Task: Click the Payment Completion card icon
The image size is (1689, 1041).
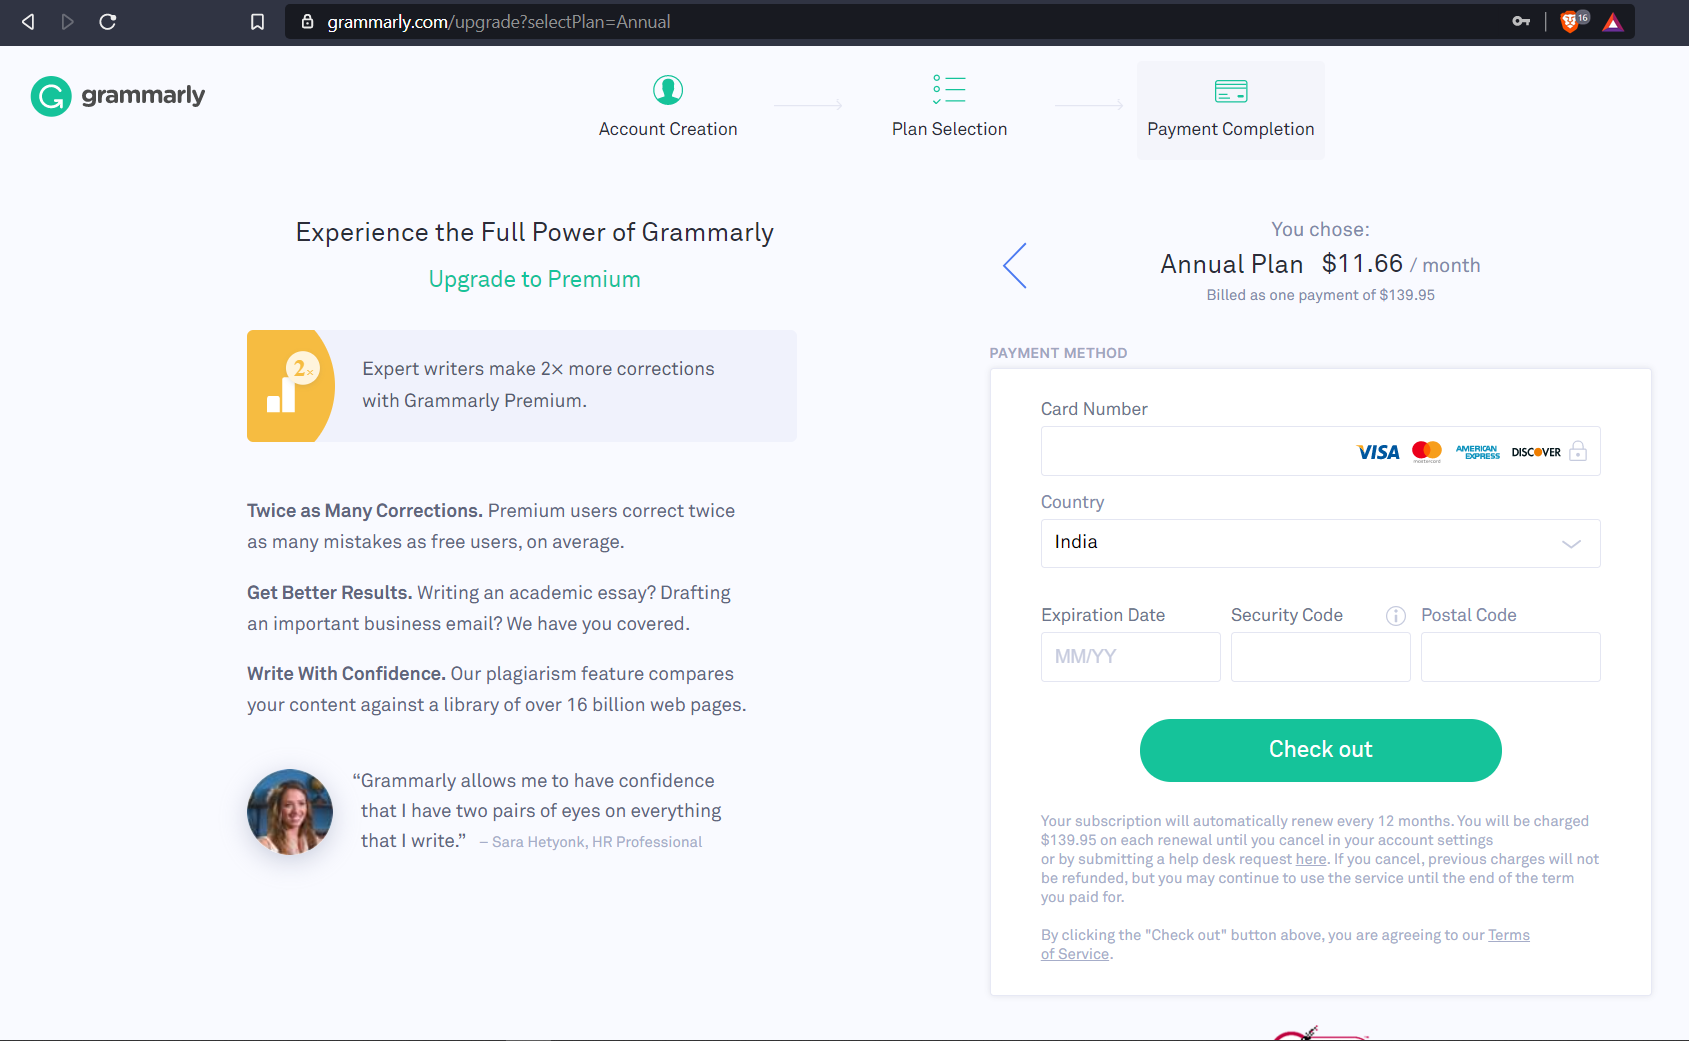Action: pyautogui.click(x=1231, y=91)
